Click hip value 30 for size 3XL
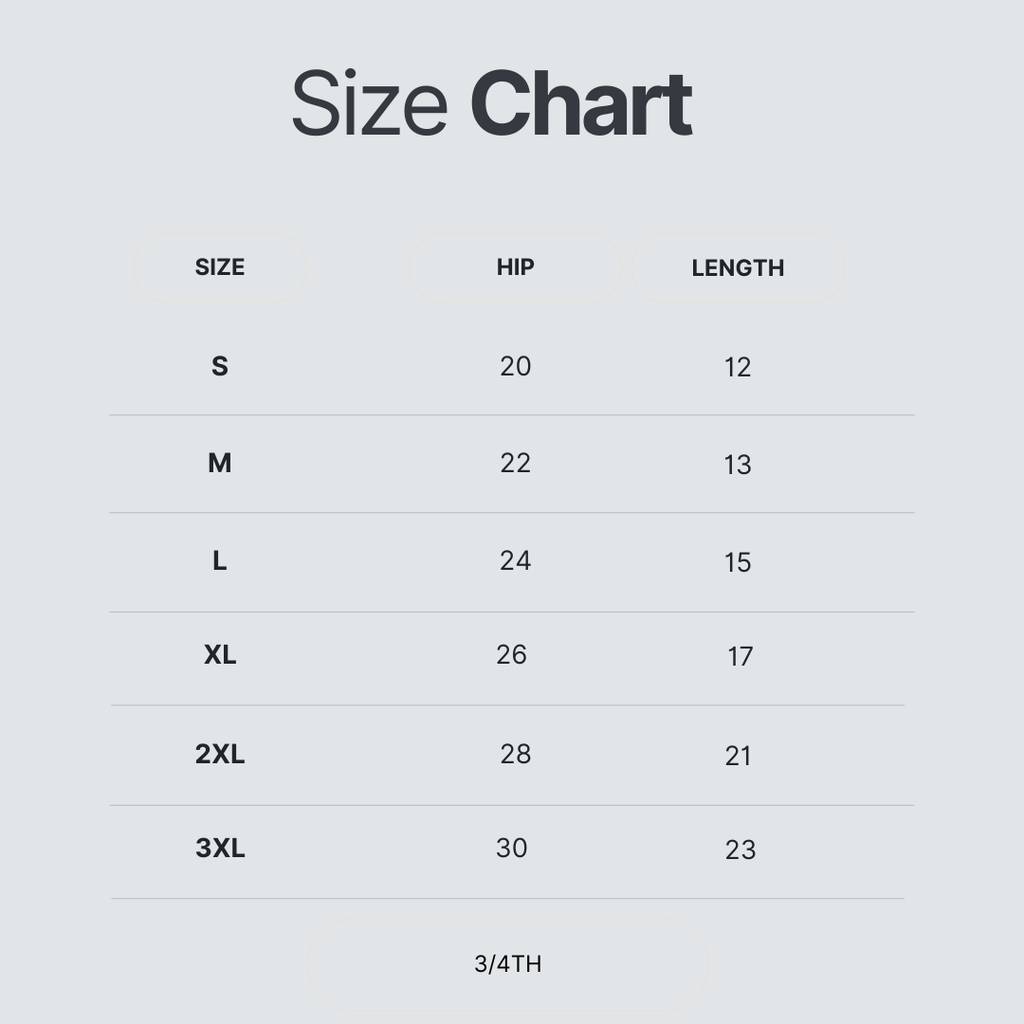 pyautogui.click(x=511, y=848)
